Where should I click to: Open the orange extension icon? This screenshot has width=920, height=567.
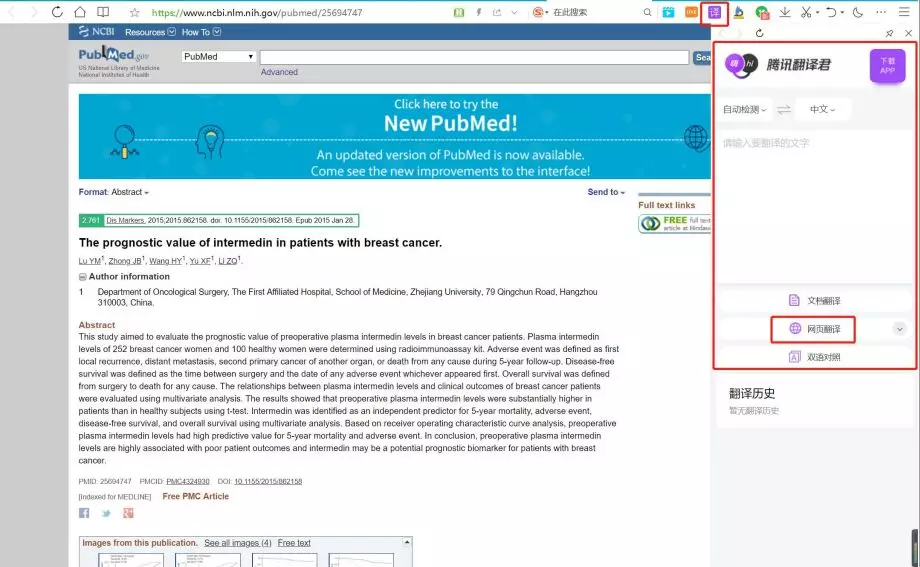click(x=691, y=12)
